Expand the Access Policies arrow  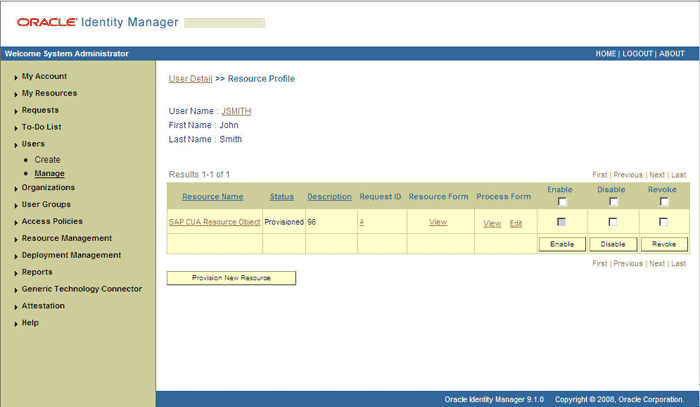pyautogui.click(x=16, y=223)
